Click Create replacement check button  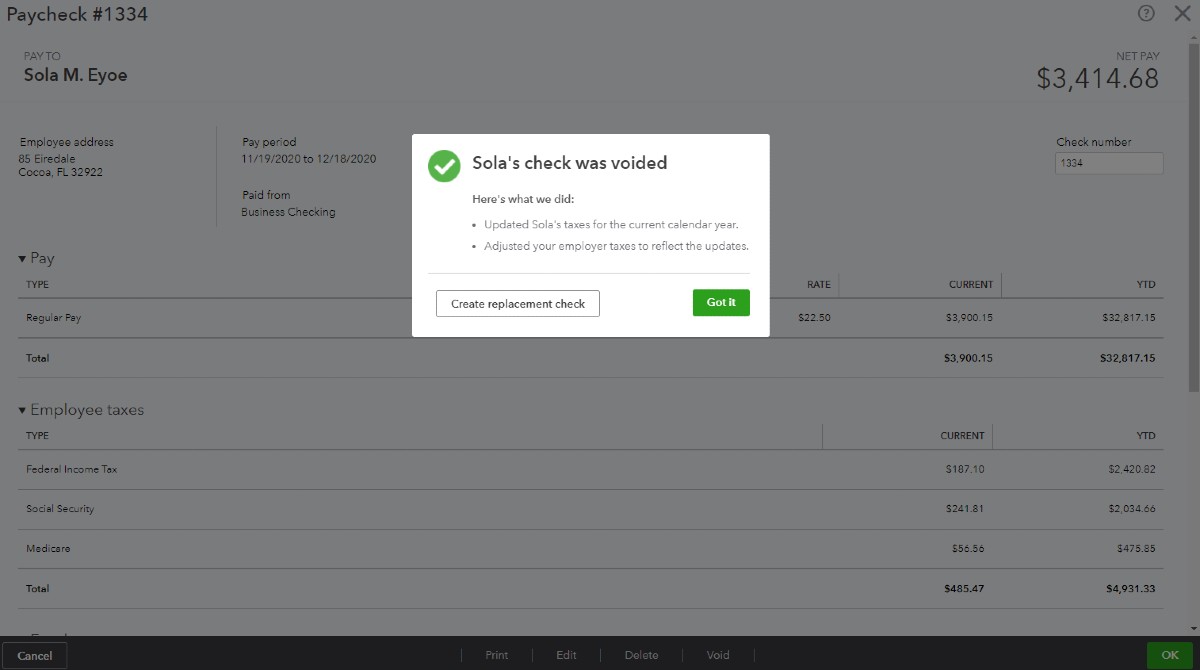click(518, 304)
